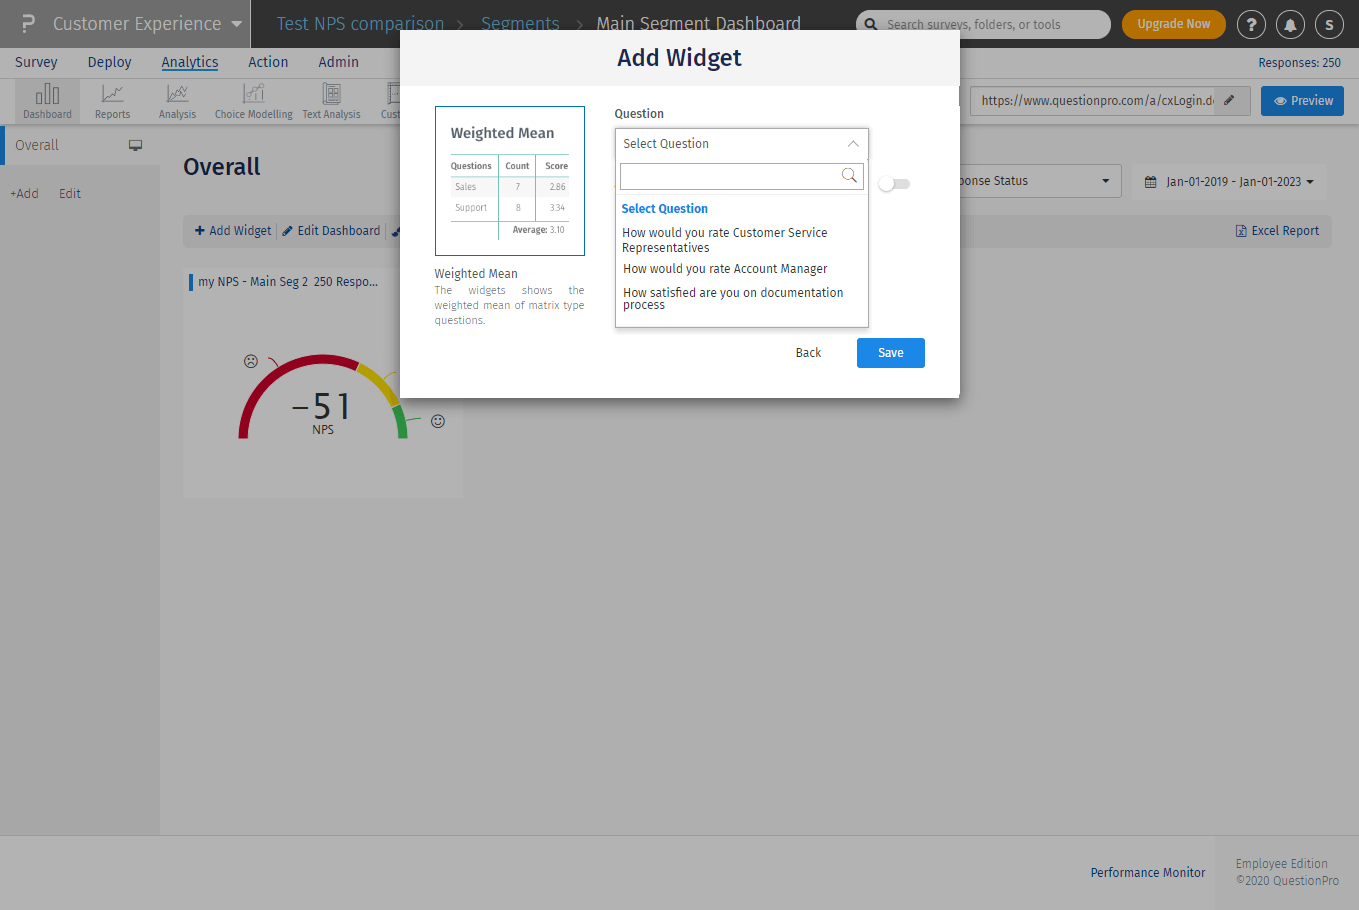Viewport: 1359px width, 910px height.
Task: Click the QuestionPro logo icon
Action: click(x=26, y=23)
